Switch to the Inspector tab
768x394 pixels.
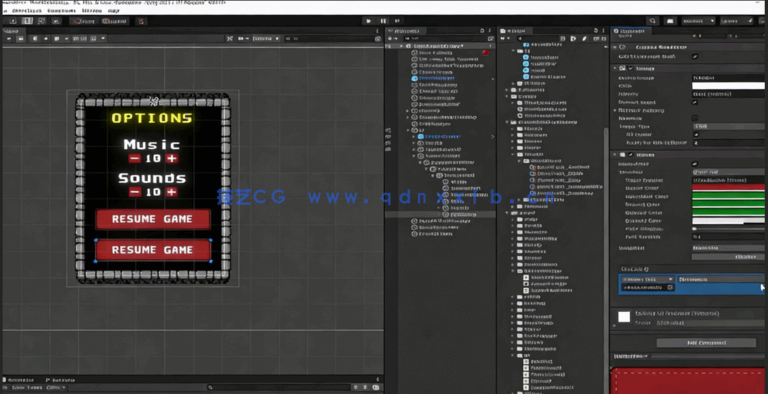click(631, 31)
